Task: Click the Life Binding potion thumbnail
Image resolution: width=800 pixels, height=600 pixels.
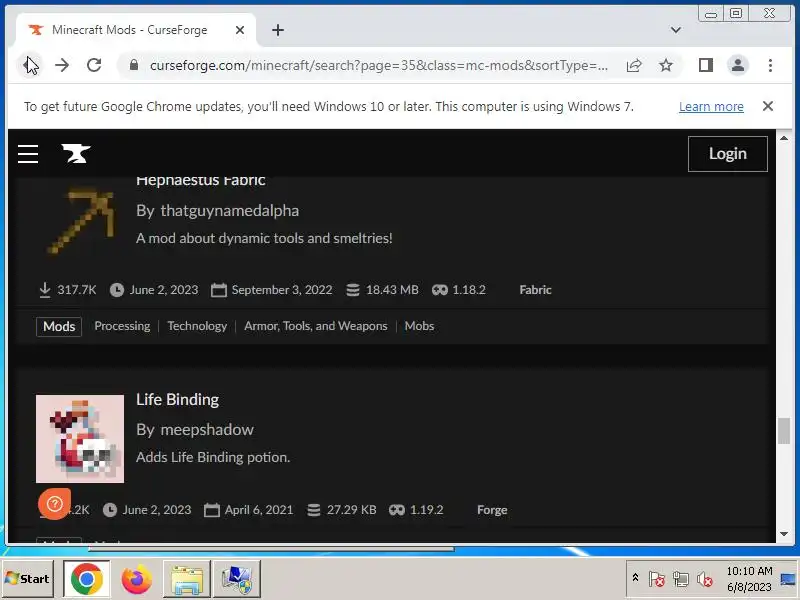Action: (80, 438)
